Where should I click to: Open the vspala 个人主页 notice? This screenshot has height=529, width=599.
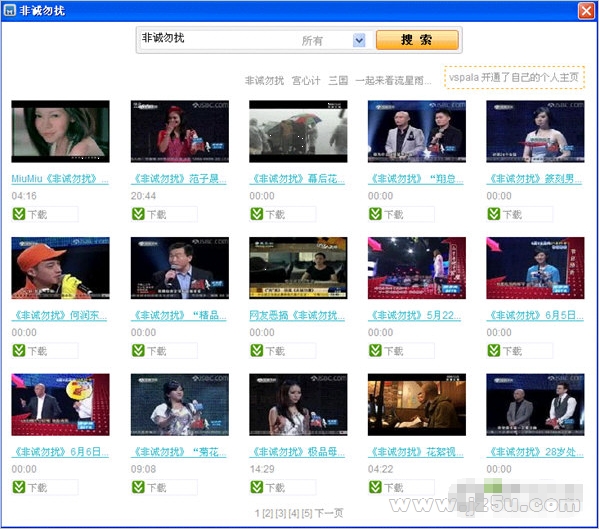point(514,78)
